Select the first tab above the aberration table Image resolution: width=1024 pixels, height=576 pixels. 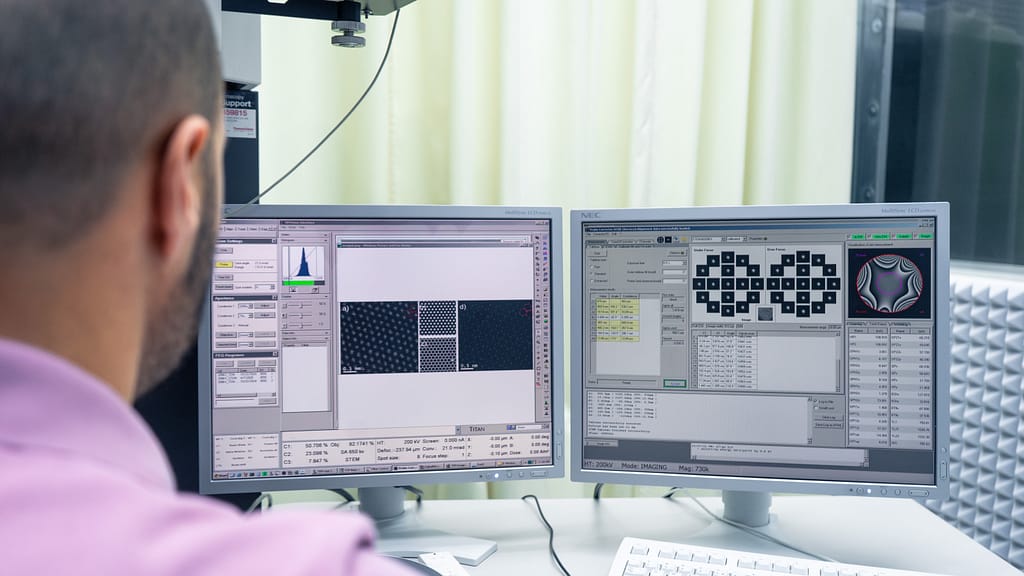(857, 324)
